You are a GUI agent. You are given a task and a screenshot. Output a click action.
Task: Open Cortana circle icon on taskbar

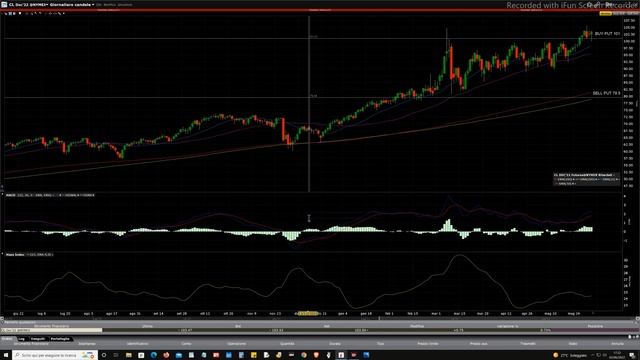[x=104, y=355]
